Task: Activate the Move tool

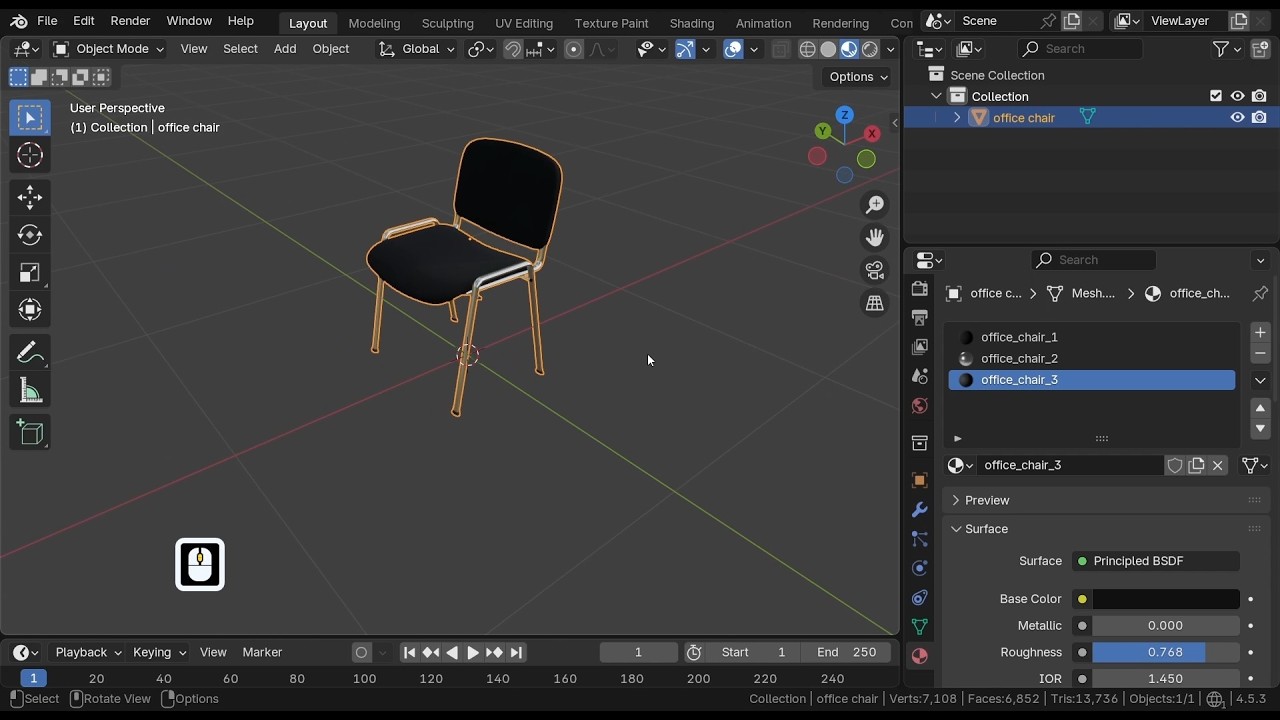Action: pyautogui.click(x=30, y=197)
